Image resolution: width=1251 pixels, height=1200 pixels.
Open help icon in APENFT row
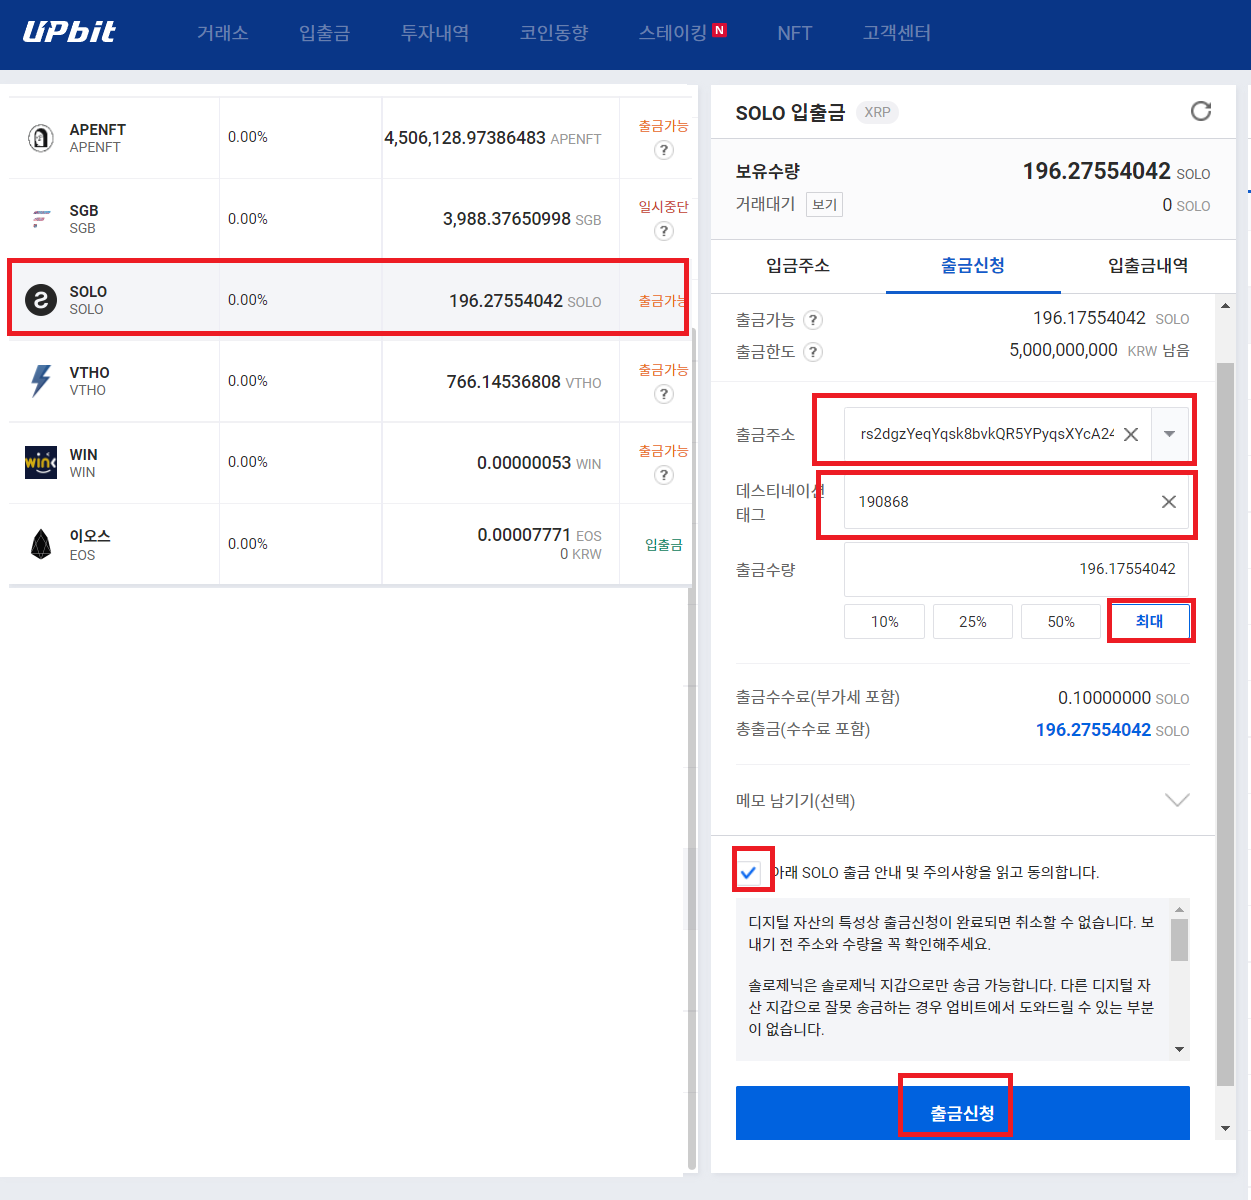[x=664, y=150]
